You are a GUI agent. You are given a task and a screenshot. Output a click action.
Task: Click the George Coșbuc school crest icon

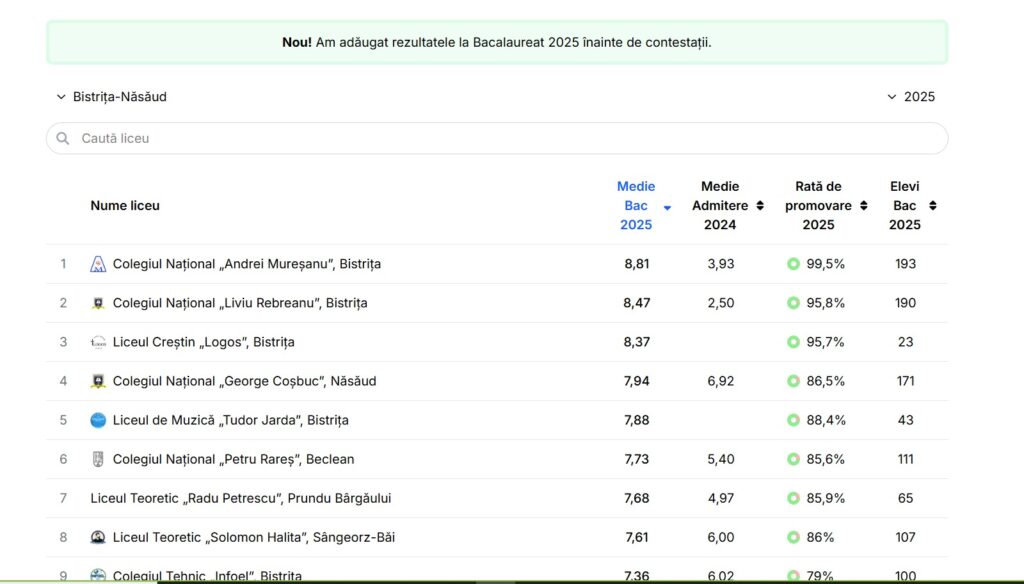[x=98, y=381]
